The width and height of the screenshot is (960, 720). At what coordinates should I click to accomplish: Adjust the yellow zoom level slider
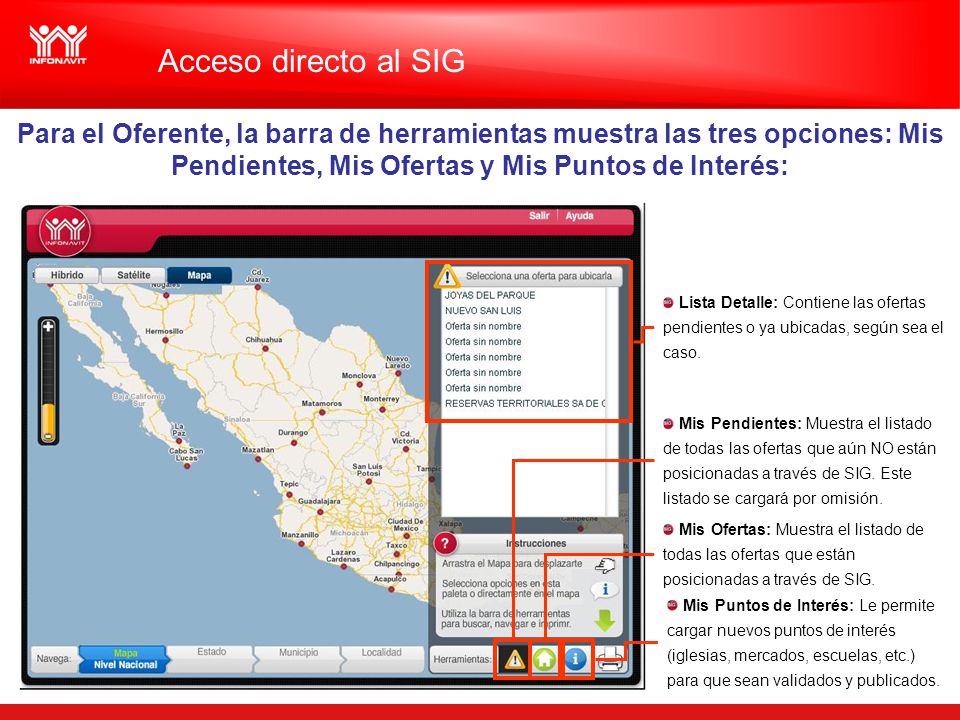tap(48, 422)
